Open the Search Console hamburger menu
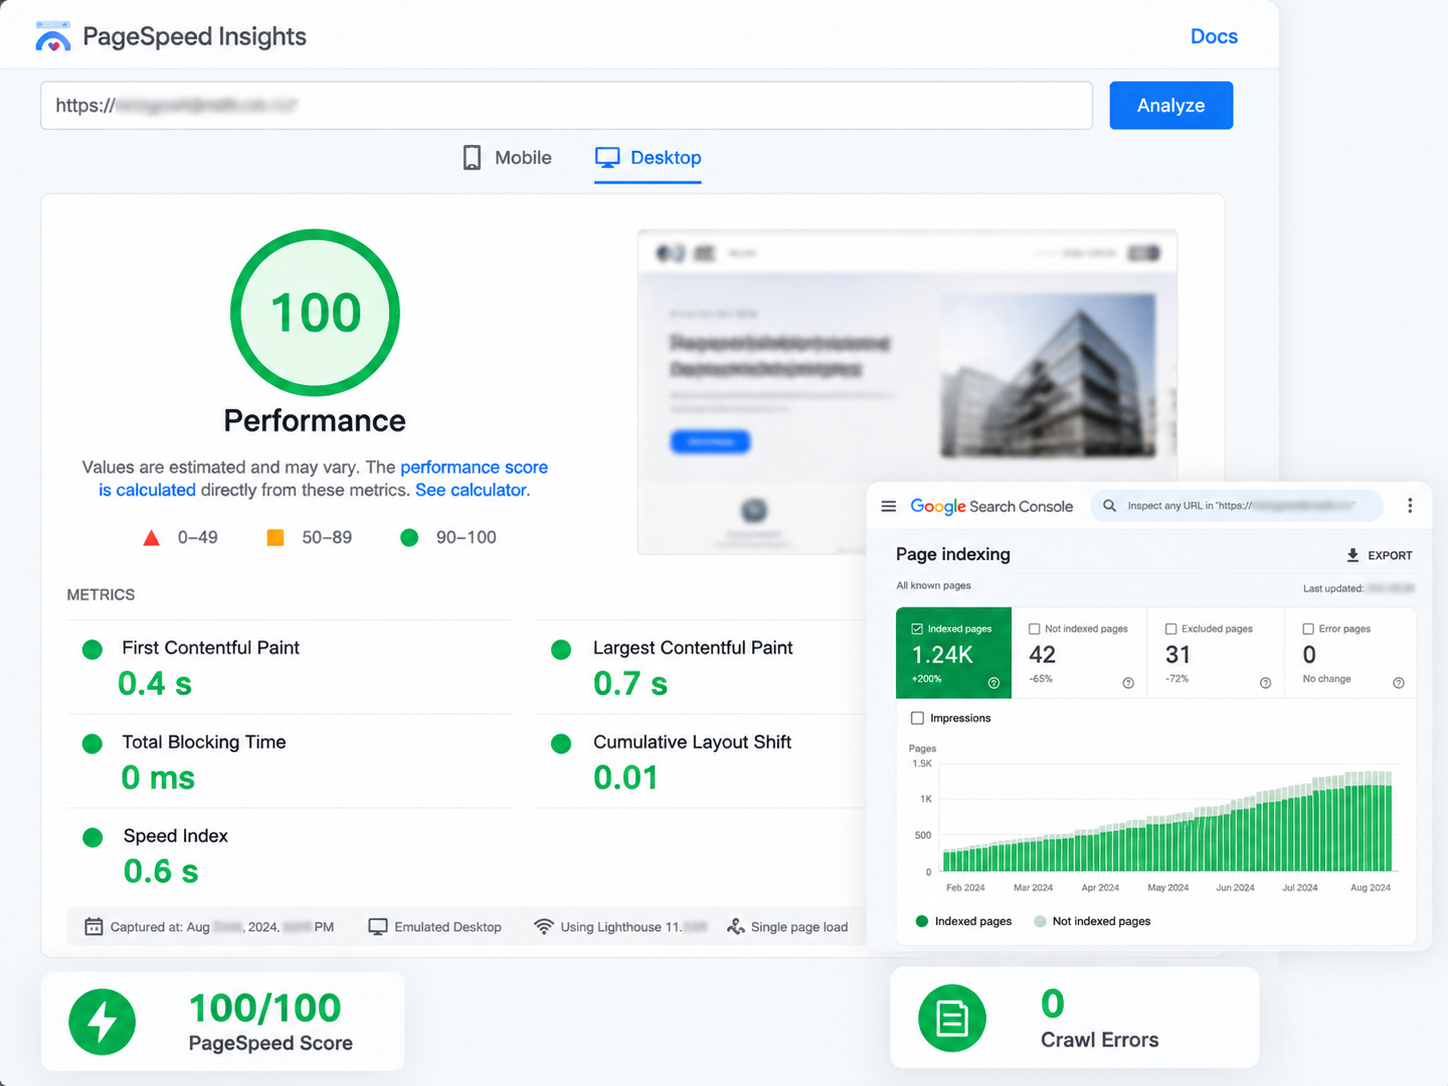This screenshot has width=1448, height=1086. [x=888, y=506]
